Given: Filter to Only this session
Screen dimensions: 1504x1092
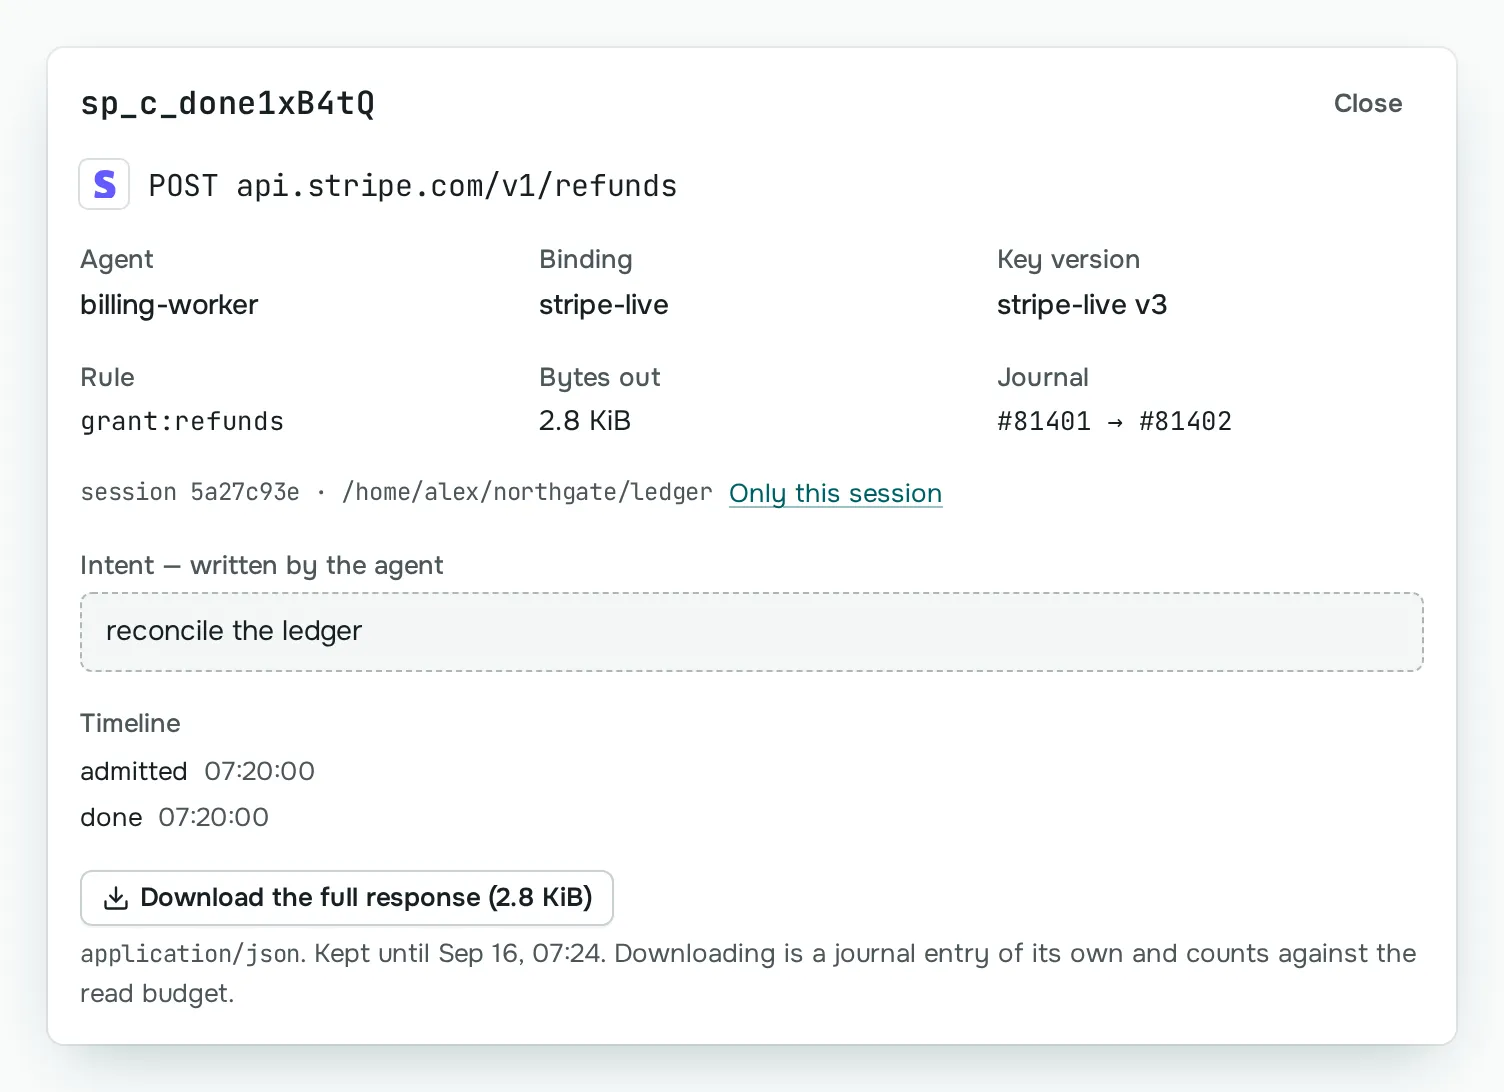Looking at the screenshot, I should point(835,493).
